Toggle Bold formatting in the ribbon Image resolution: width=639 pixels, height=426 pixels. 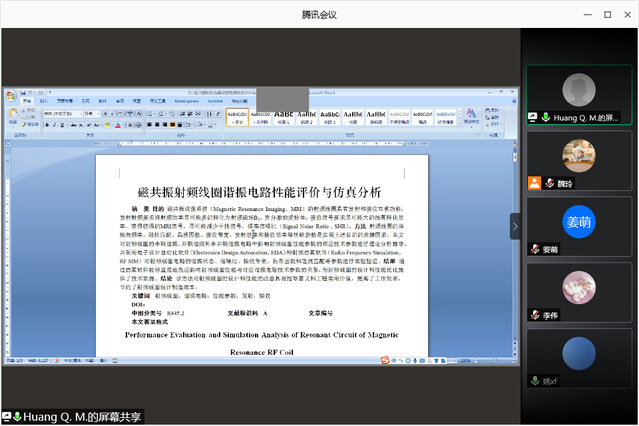pyautogui.click(x=46, y=125)
